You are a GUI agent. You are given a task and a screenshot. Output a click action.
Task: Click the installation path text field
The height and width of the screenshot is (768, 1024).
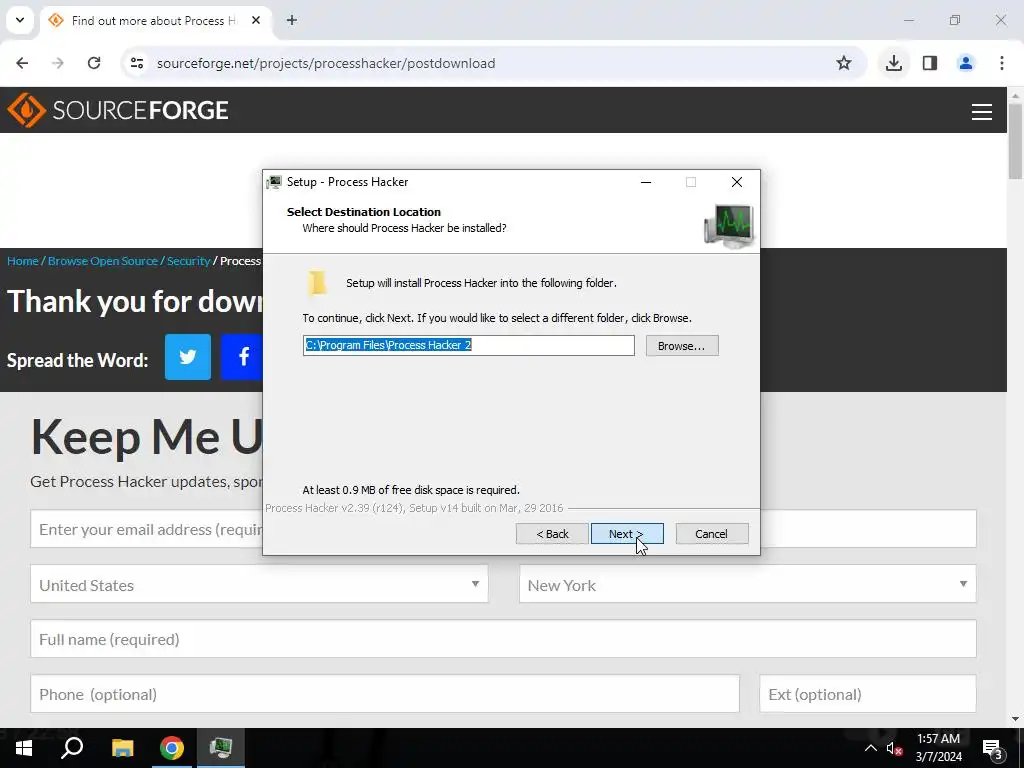(x=468, y=345)
